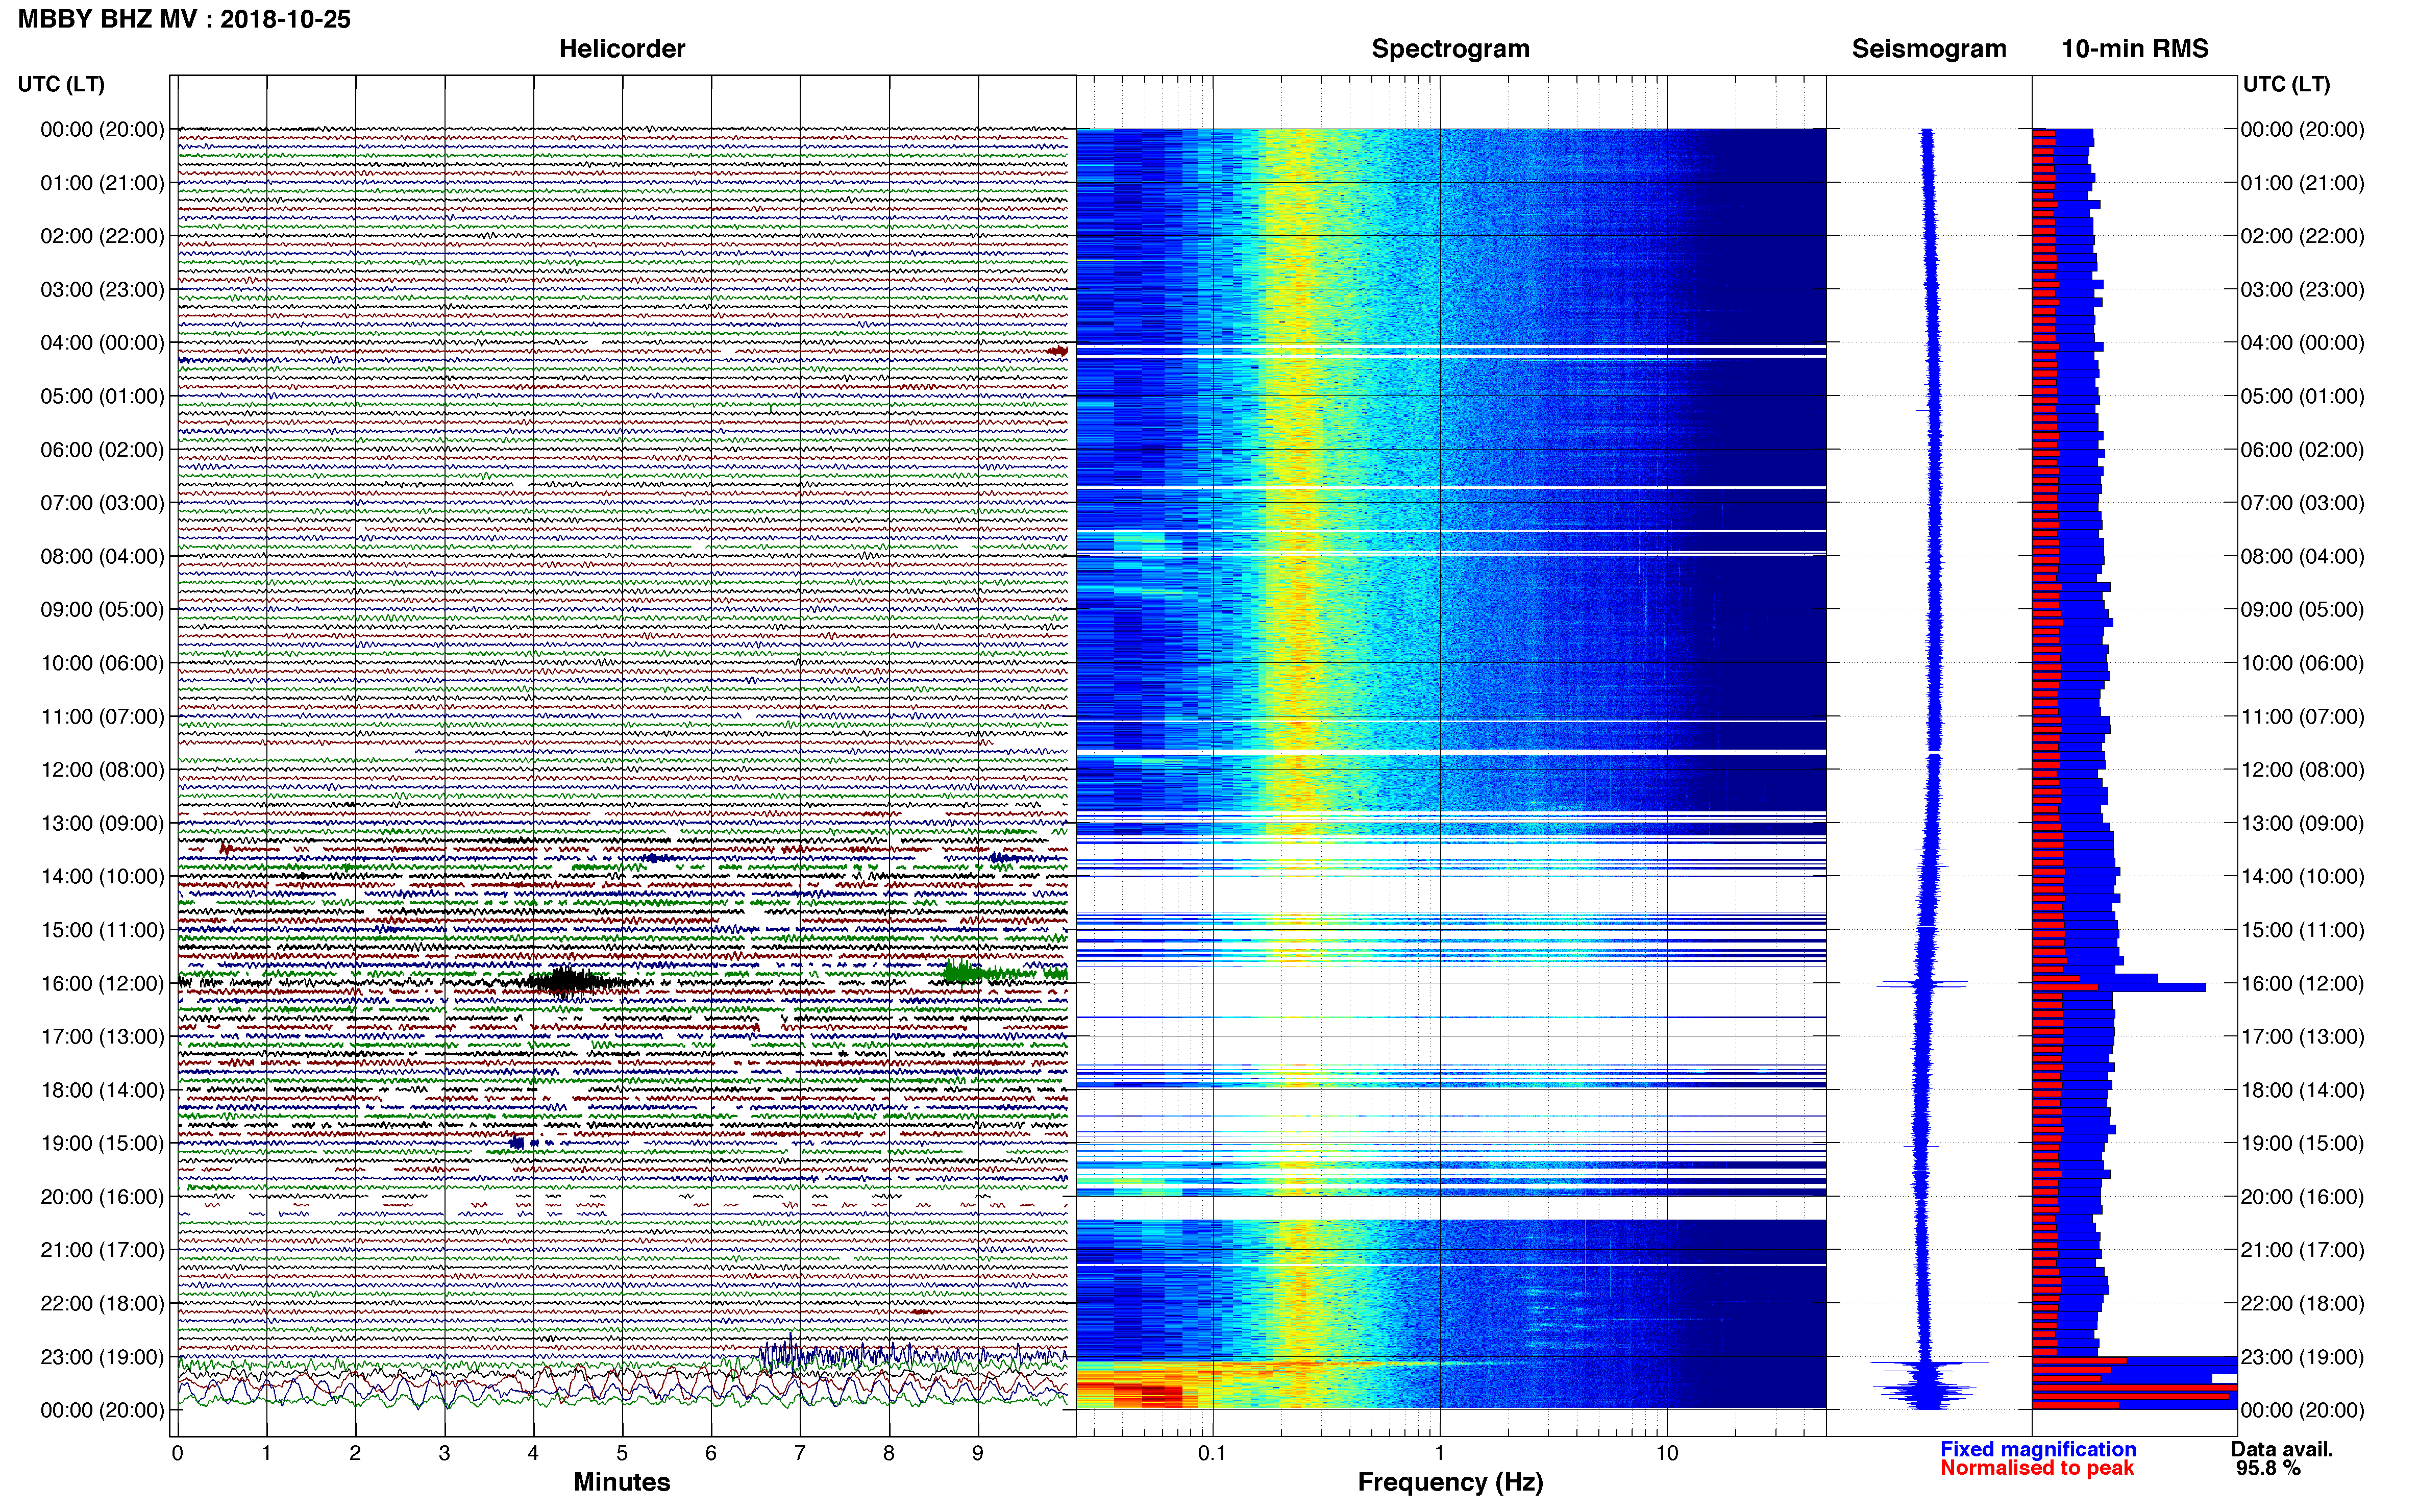Click minute tick label 7 on the Helicorder axis
Image resolution: width=2419 pixels, height=1512 pixels.
click(x=800, y=1453)
